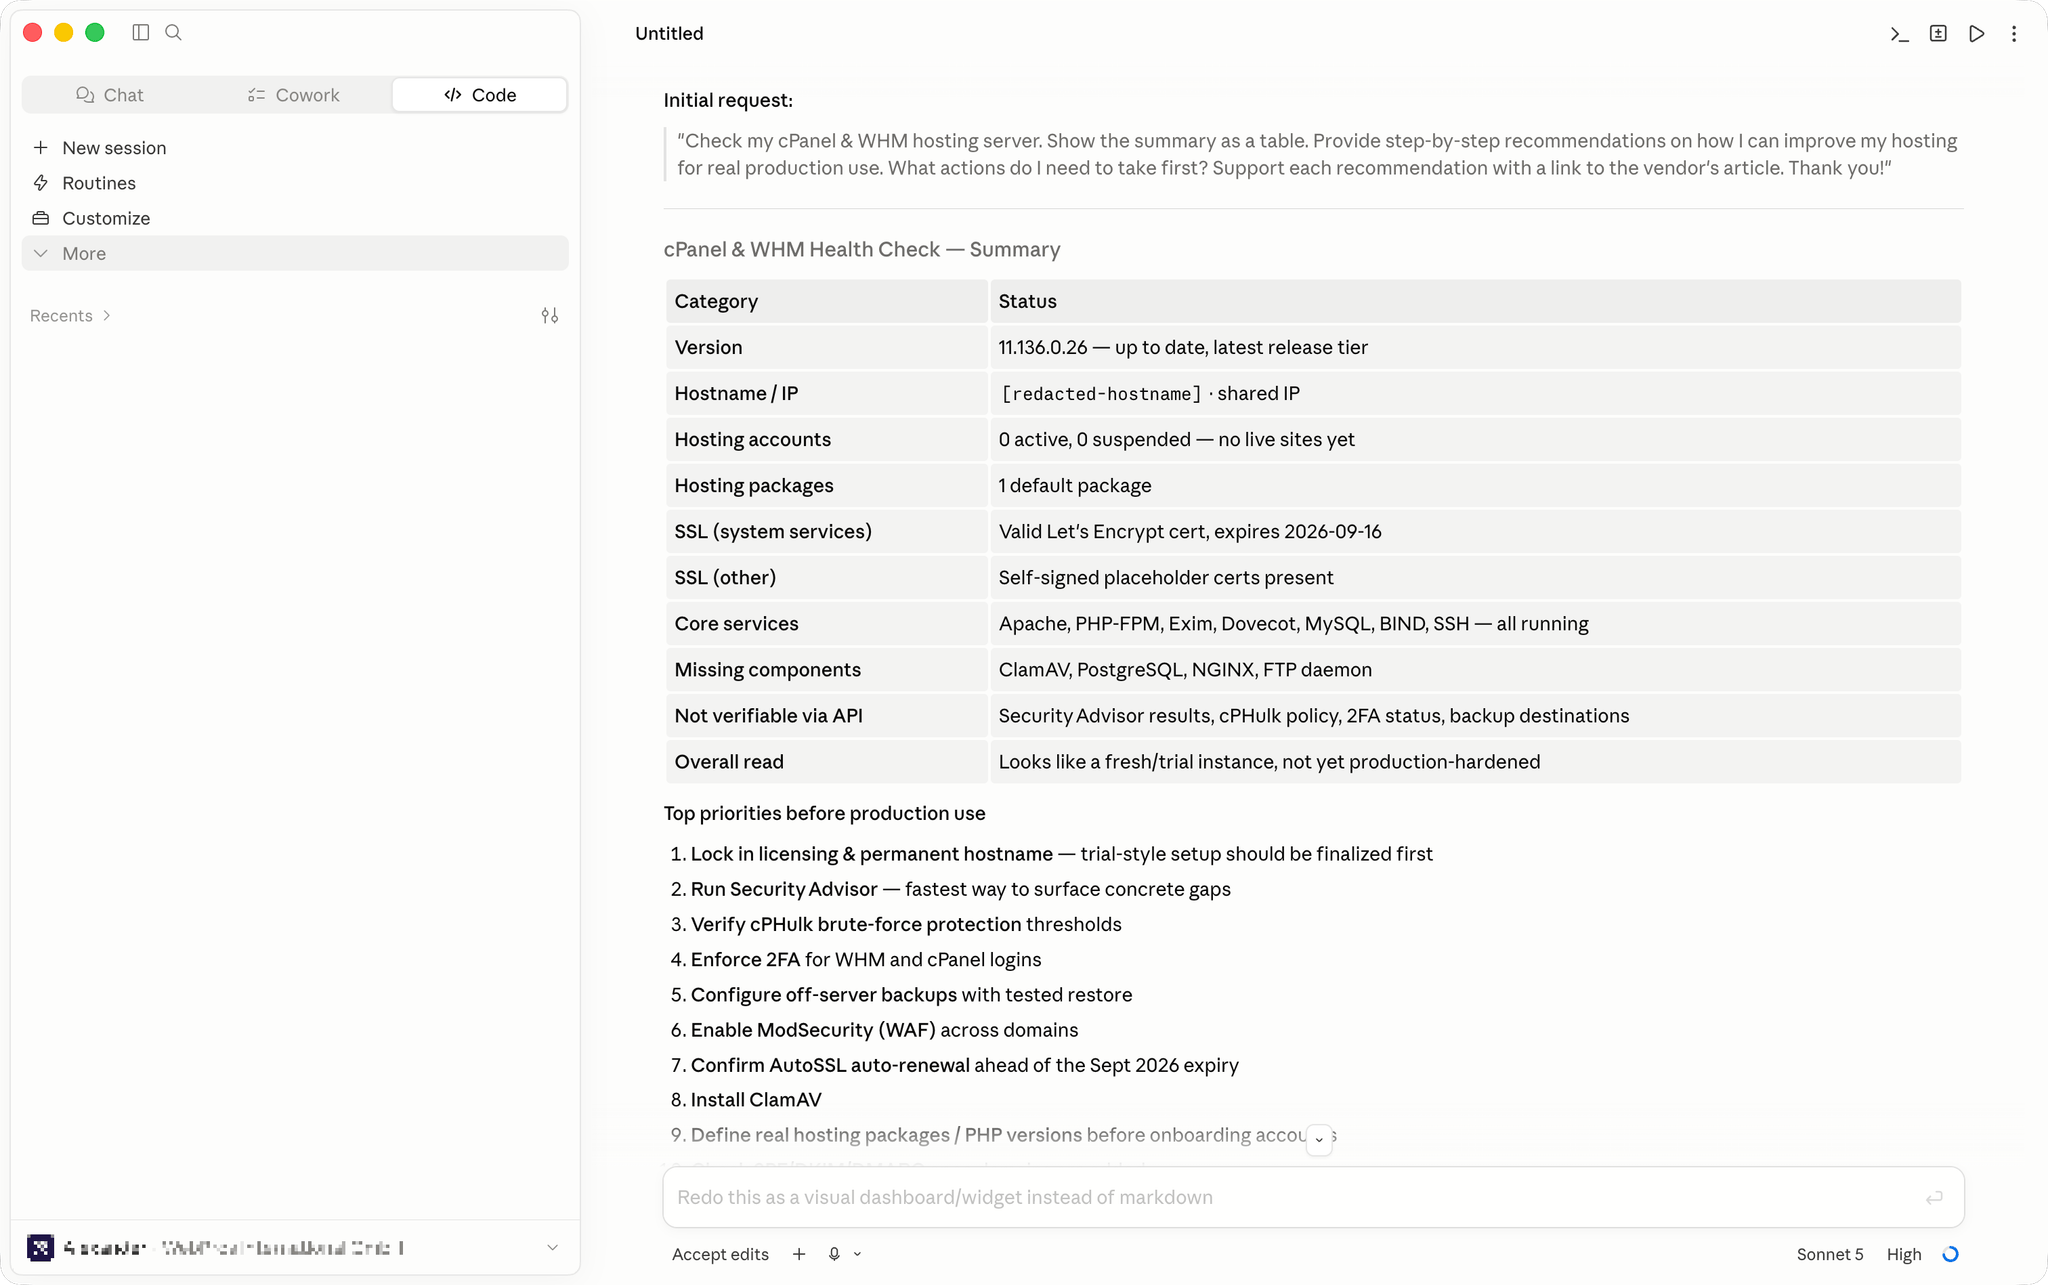Click the plus attachment icon

pos(799,1254)
